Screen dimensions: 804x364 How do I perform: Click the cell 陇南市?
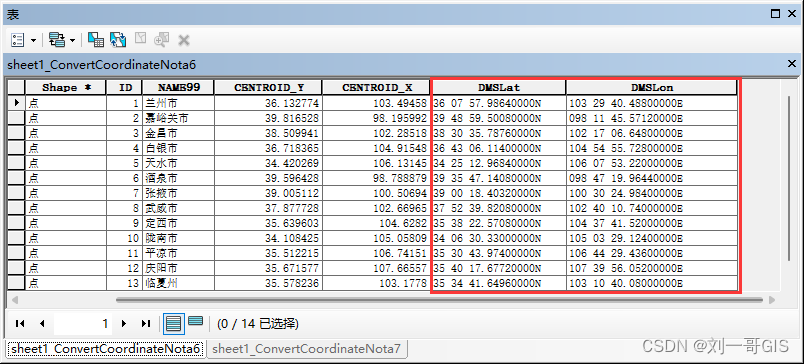click(178, 238)
